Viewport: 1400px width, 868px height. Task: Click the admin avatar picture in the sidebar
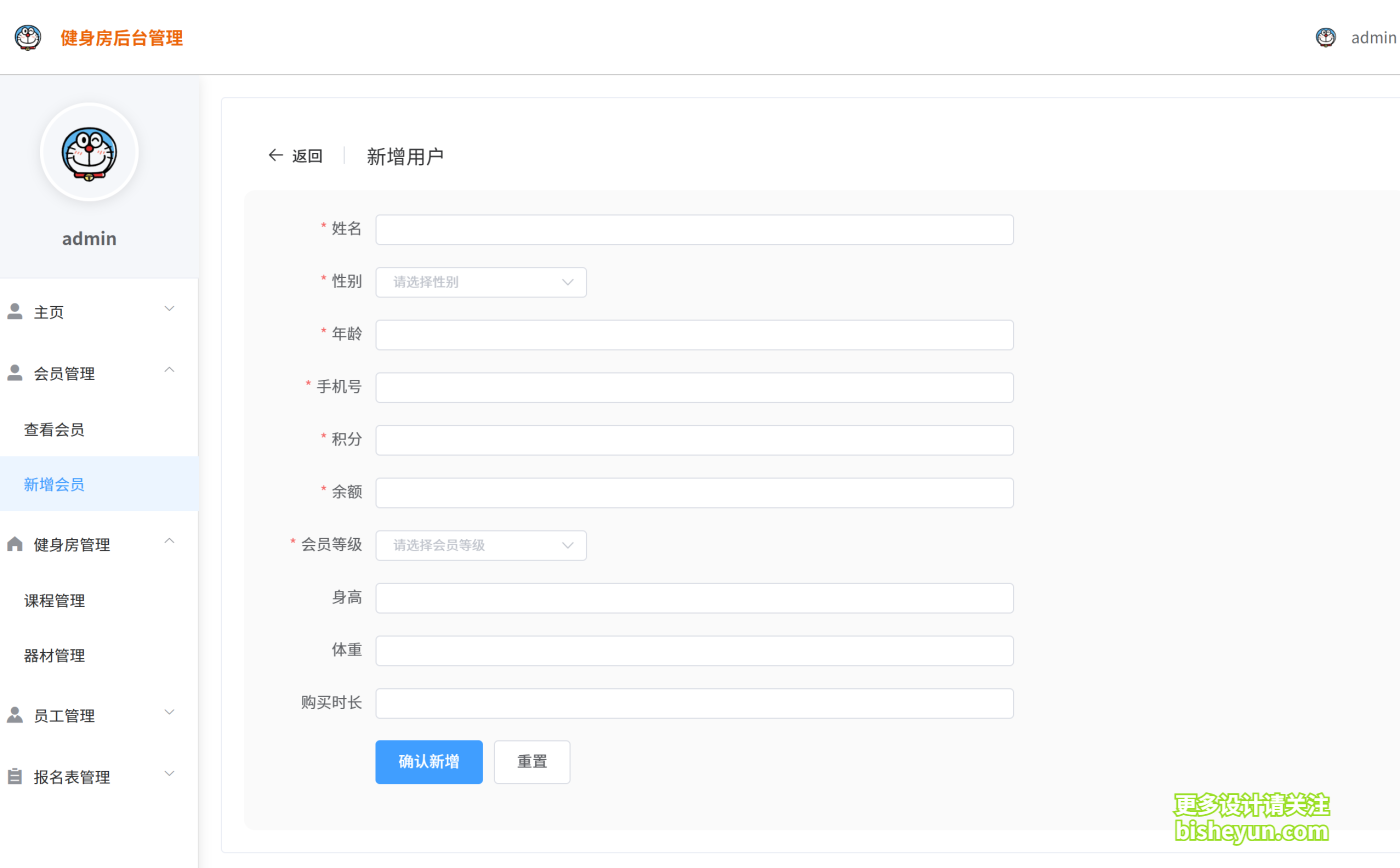pyautogui.click(x=89, y=152)
